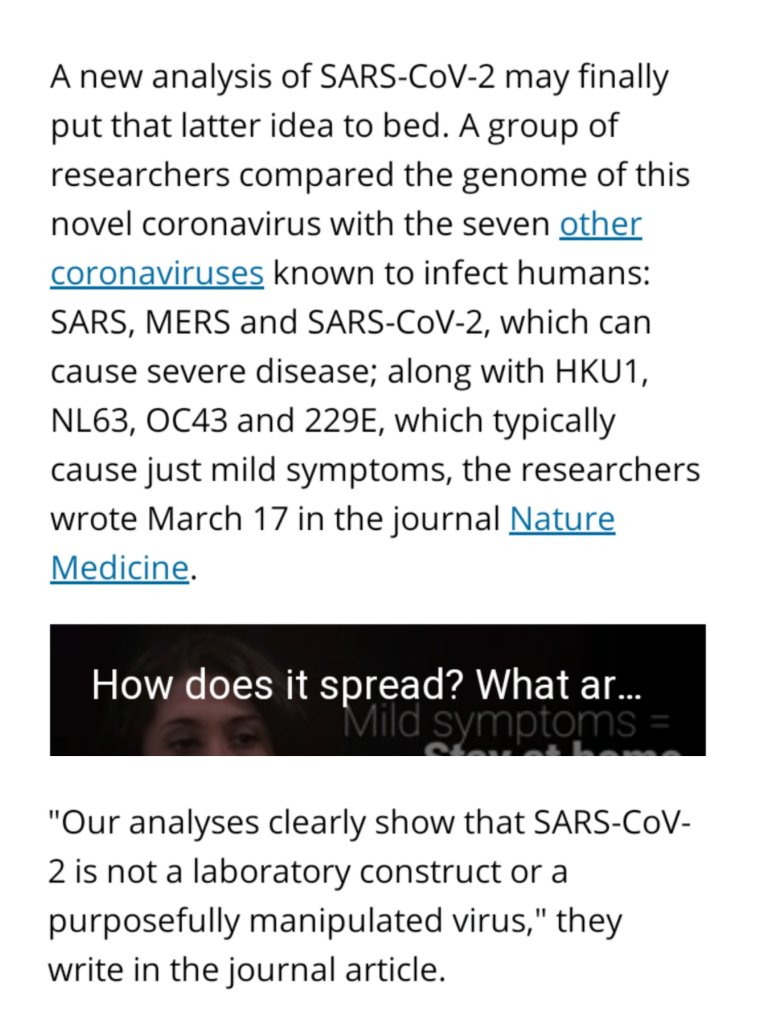Select the word 'HKU1' in the article
This screenshot has height=1024, width=777.
(x=598, y=370)
